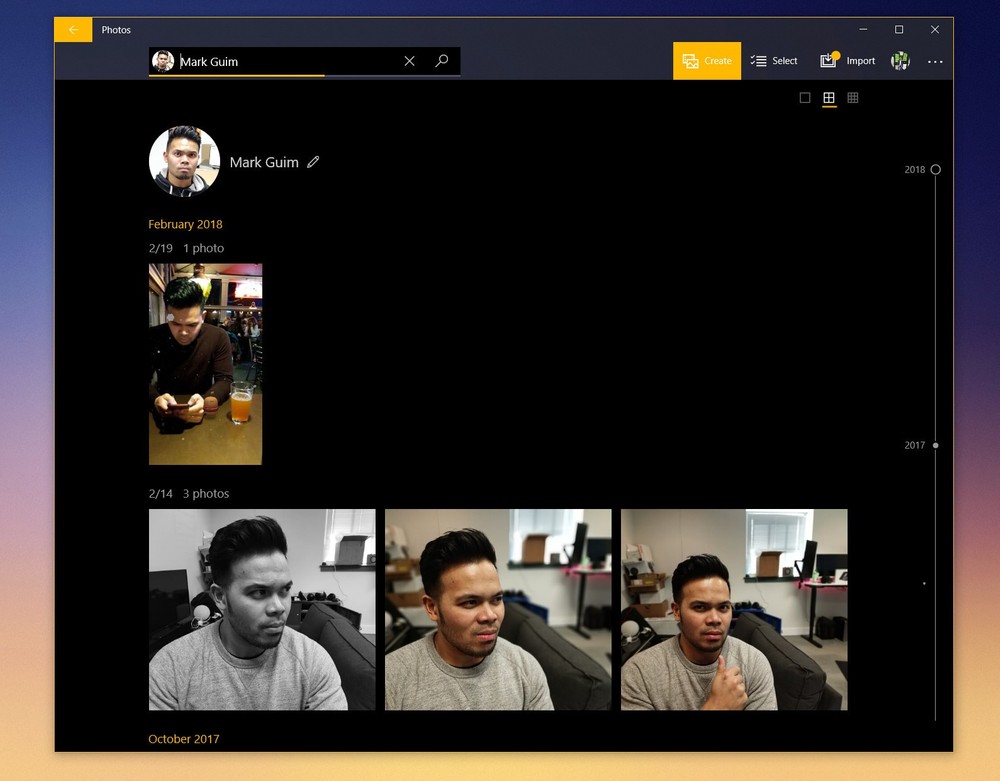1000x781 pixels.
Task: Open the 2/19 photo with beer glass
Action: (x=205, y=364)
